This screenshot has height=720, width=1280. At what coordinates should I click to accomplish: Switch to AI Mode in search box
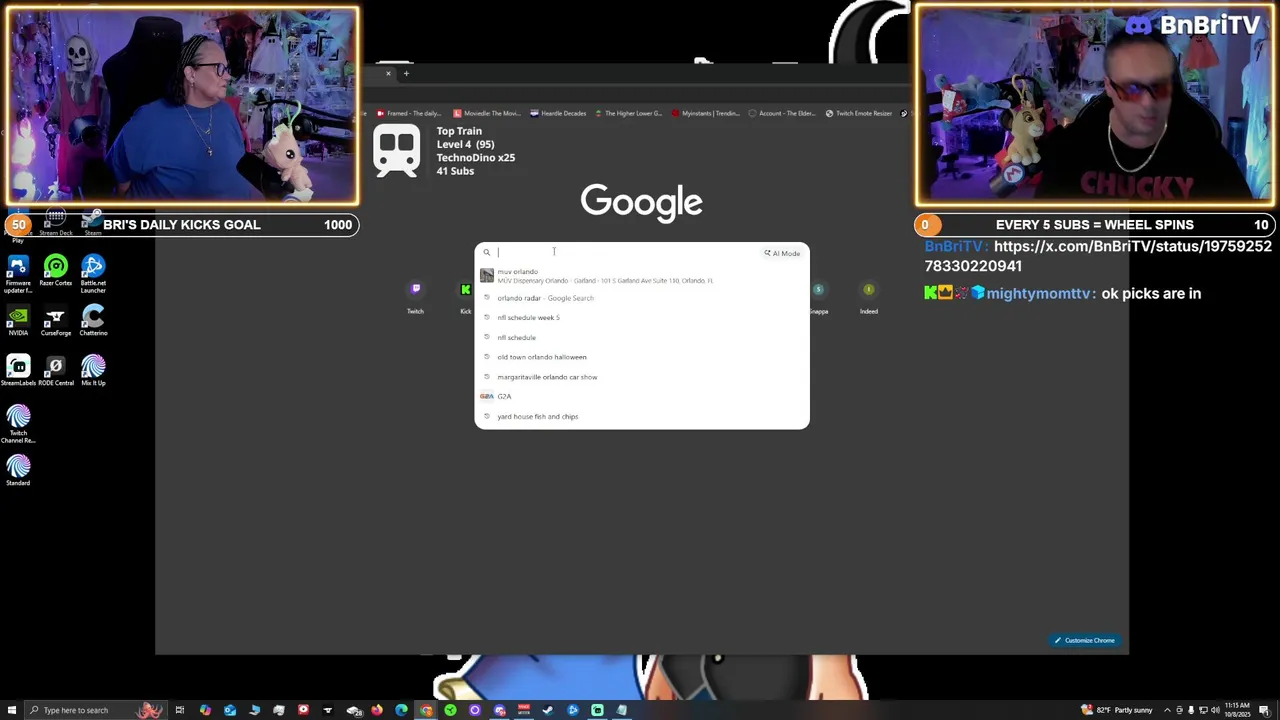[x=782, y=253]
